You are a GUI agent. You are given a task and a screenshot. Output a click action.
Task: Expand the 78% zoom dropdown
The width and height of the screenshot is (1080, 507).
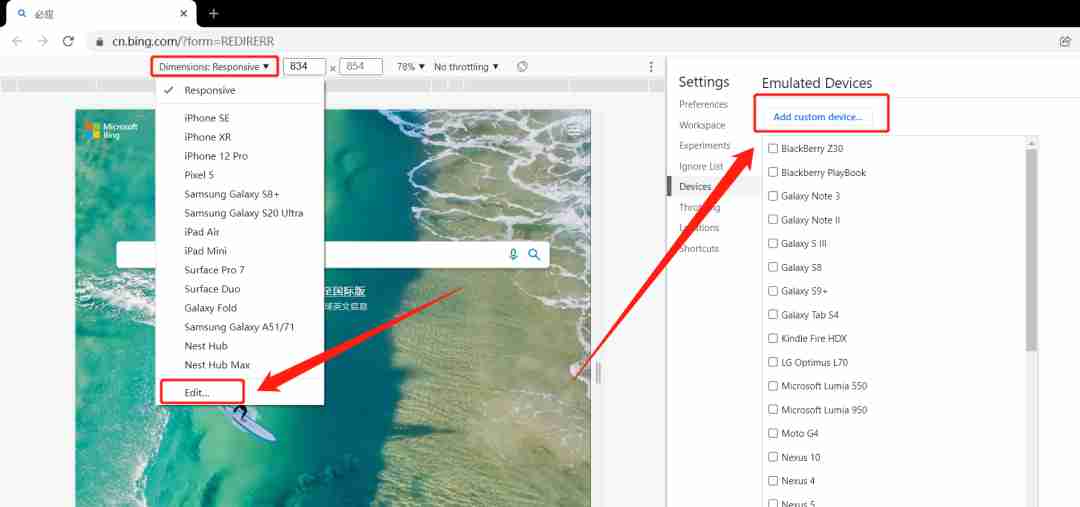click(x=411, y=67)
